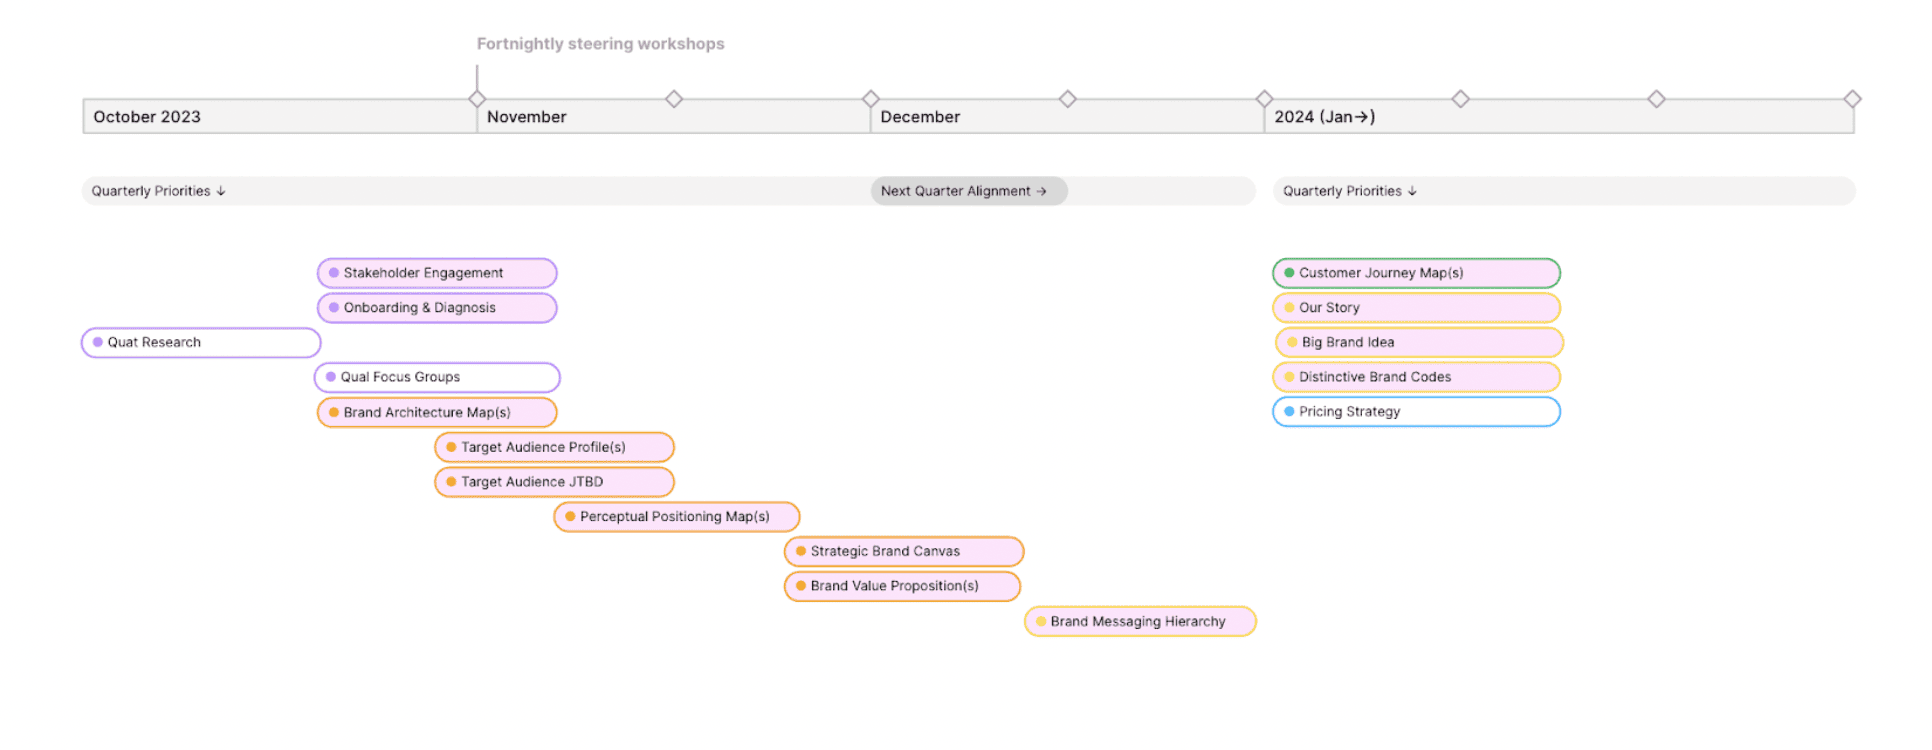Screen dimensions: 1932x750
Task: Click the diamond marker at November start
Action: pyautogui.click(x=477, y=99)
